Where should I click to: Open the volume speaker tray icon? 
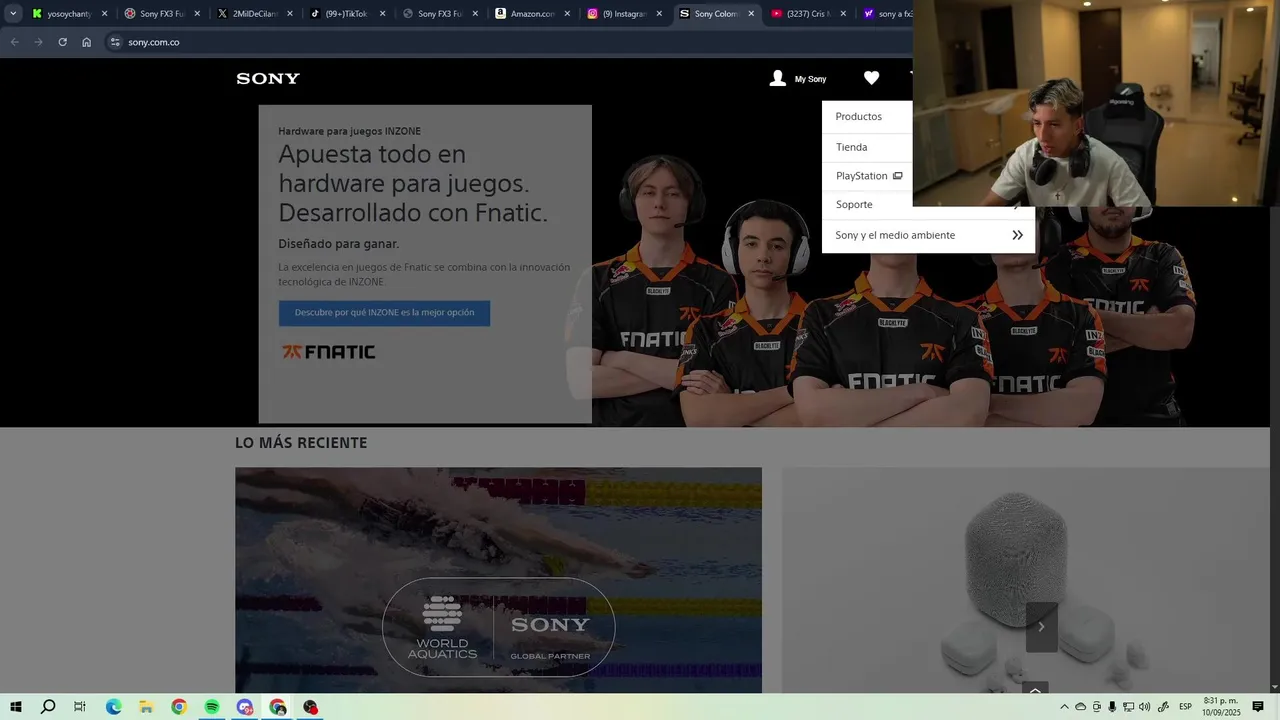[1144, 707]
